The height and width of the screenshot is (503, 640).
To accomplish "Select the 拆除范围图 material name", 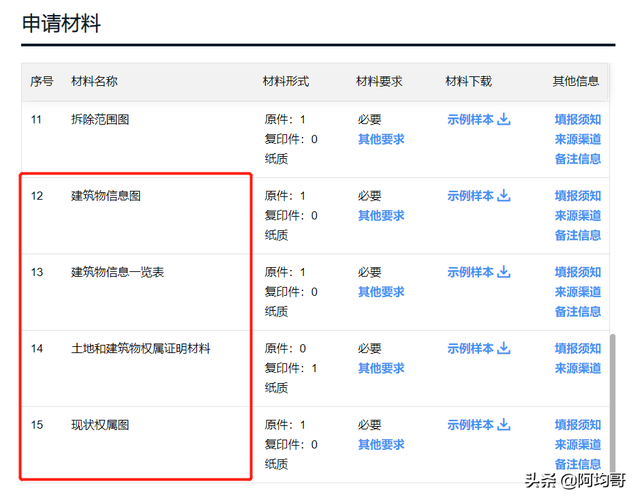I will tap(100, 120).
